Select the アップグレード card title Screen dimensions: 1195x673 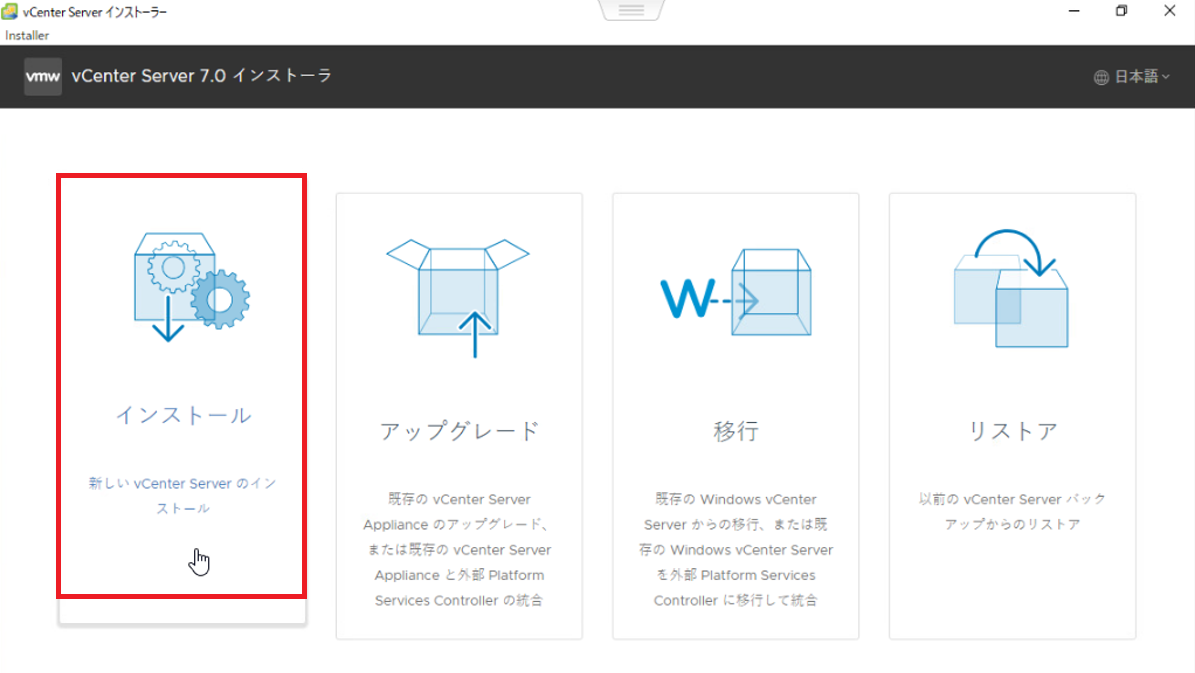[x=459, y=431]
